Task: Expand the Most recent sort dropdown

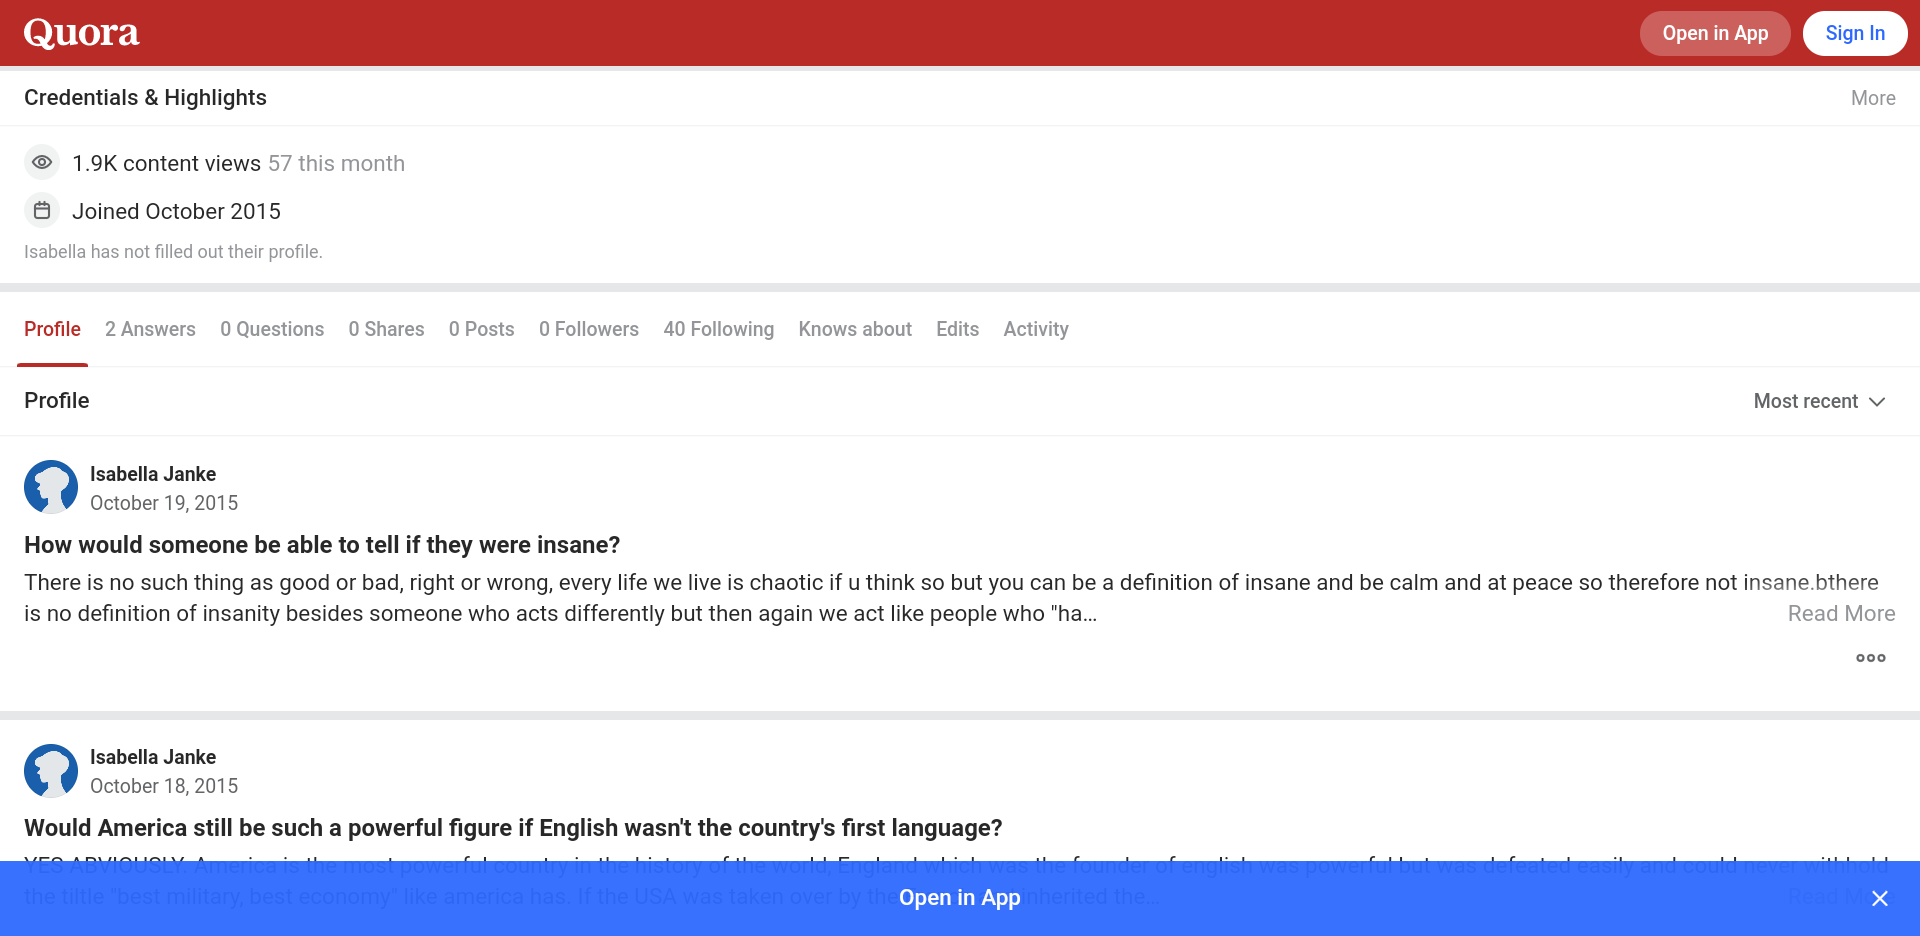Action: pos(1820,401)
